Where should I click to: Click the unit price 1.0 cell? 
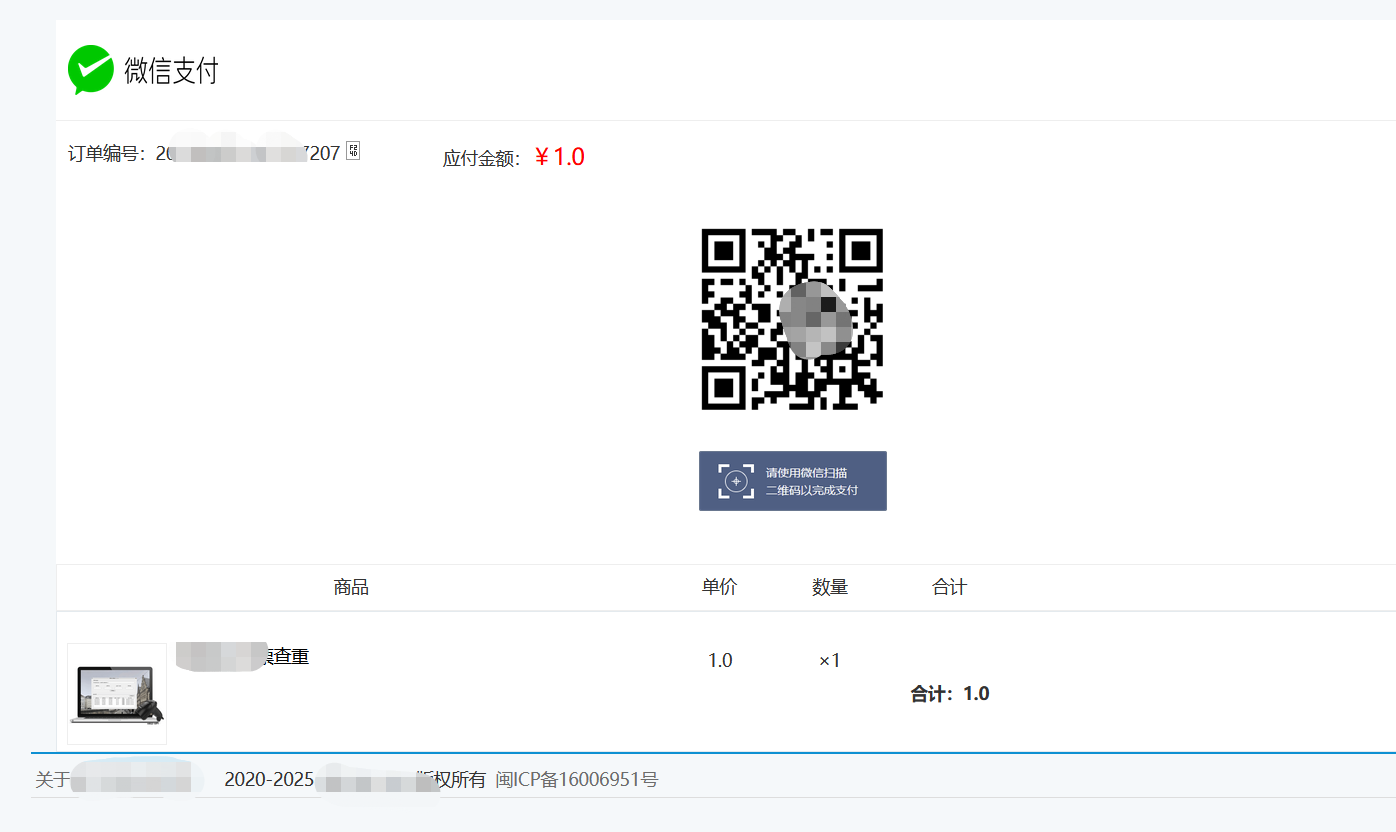pyautogui.click(x=720, y=660)
